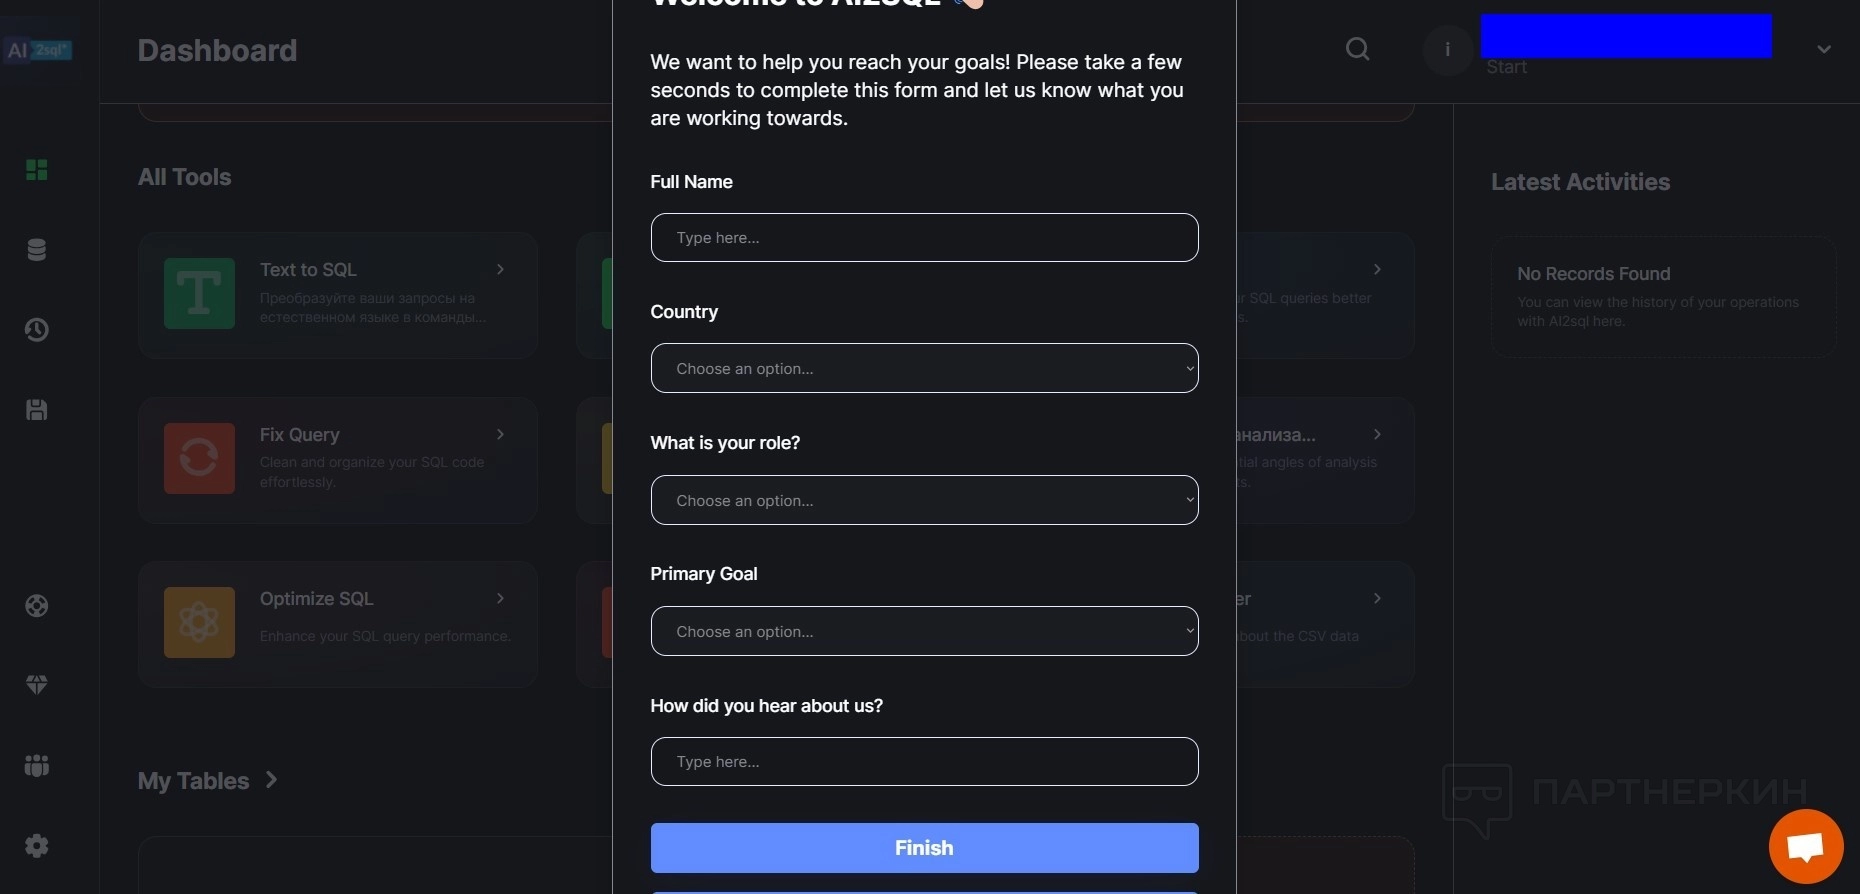Open the team members icon in sidebar
Image resolution: width=1860 pixels, height=894 pixels.
pos(37,766)
